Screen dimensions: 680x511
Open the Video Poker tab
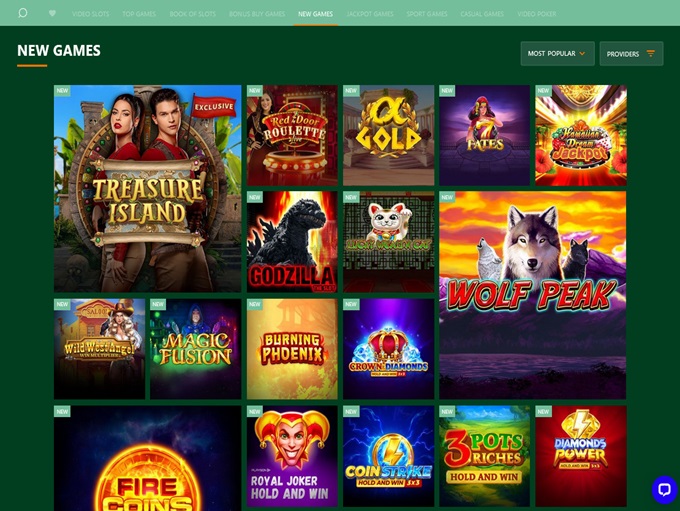tap(536, 14)
